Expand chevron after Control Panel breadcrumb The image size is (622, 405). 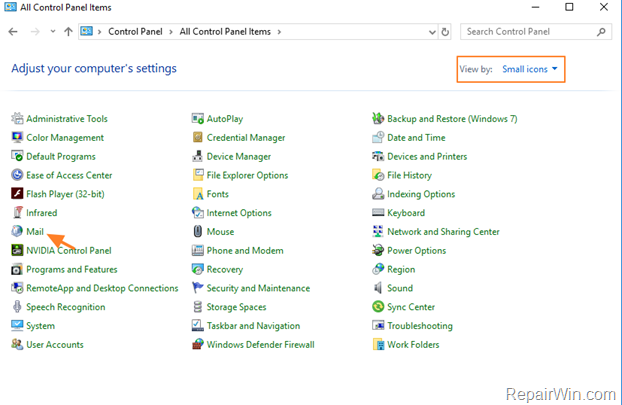coord(171,32)
